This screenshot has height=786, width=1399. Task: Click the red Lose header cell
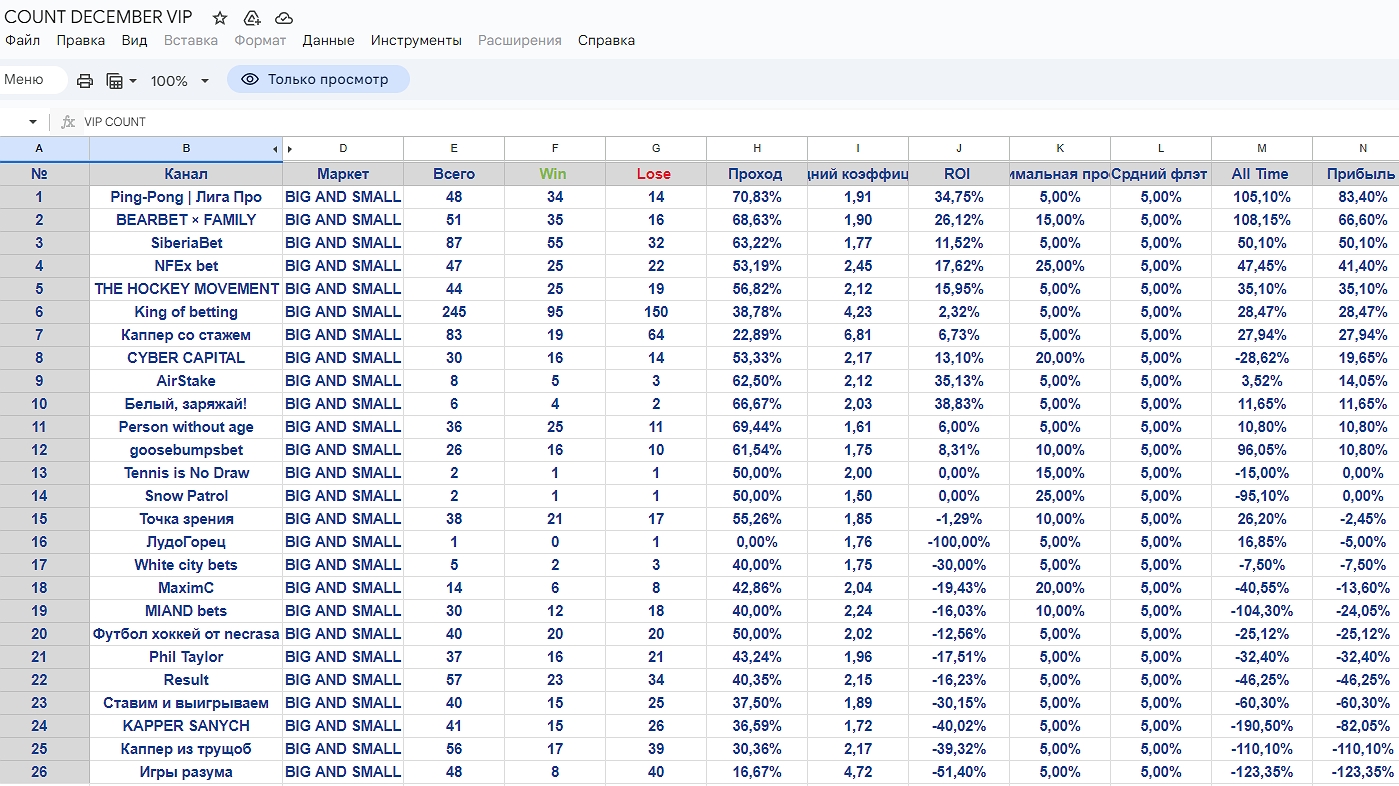point(655,174)
